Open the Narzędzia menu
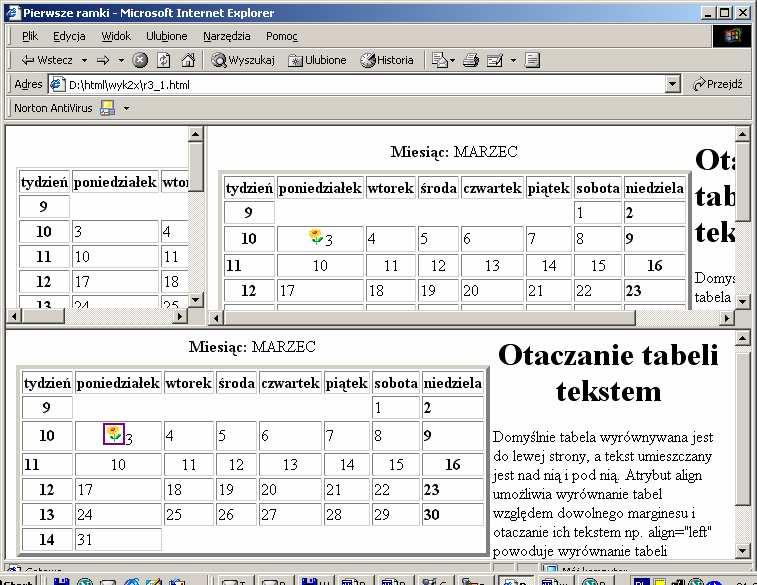Viewport: 757px width, 585px height. coord(226,36)
